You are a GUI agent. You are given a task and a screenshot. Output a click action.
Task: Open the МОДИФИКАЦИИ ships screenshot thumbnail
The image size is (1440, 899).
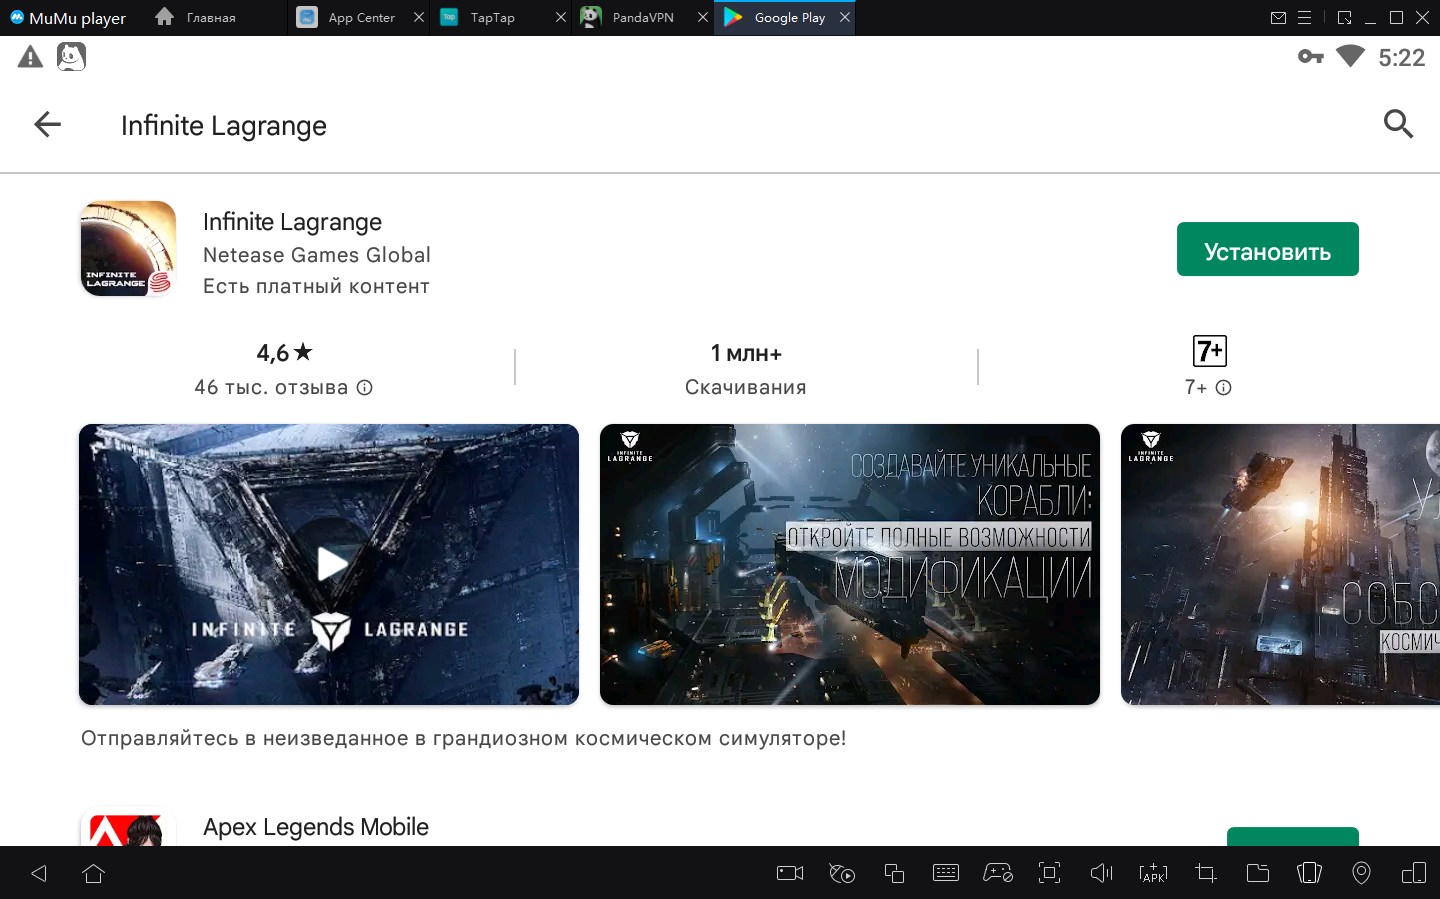[x=849, y=564]
